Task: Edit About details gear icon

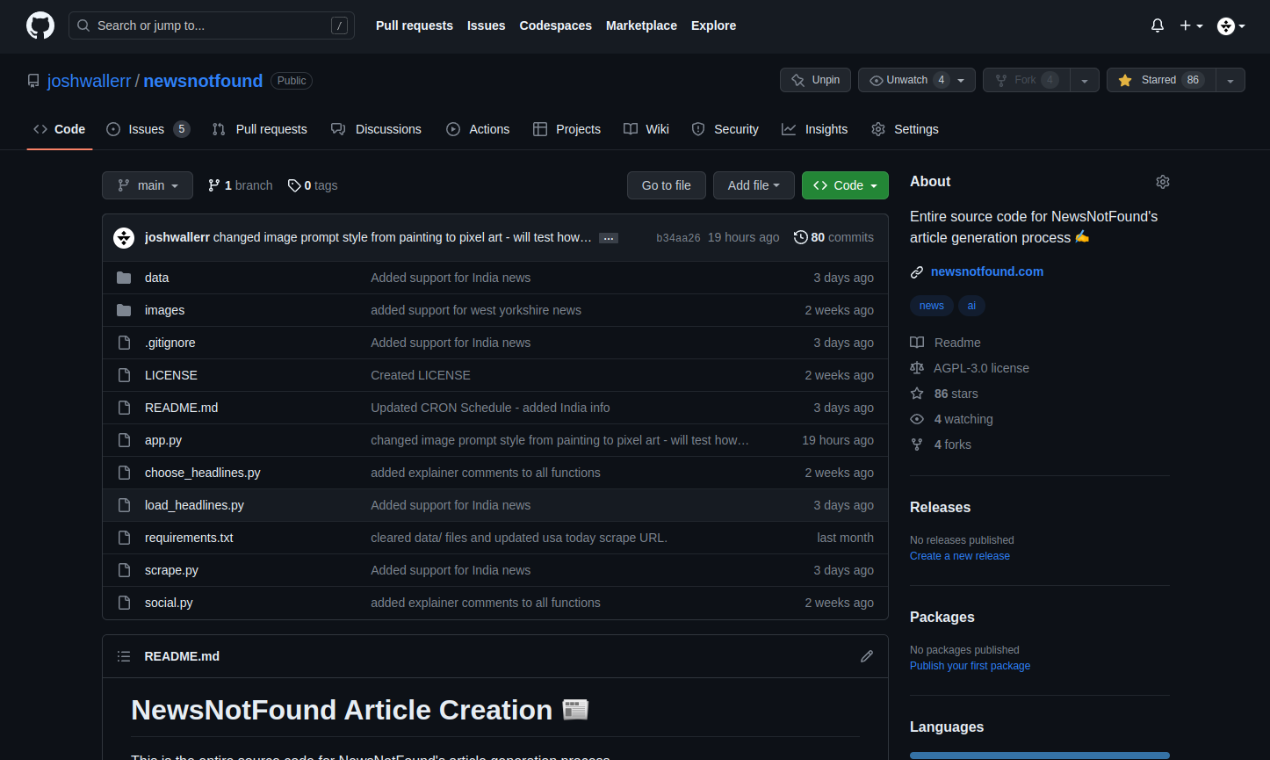Action: coord(1162,182)
